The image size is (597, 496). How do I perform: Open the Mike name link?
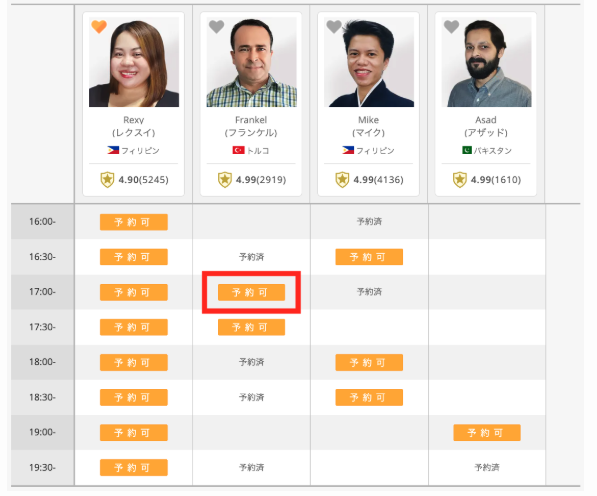369,120
